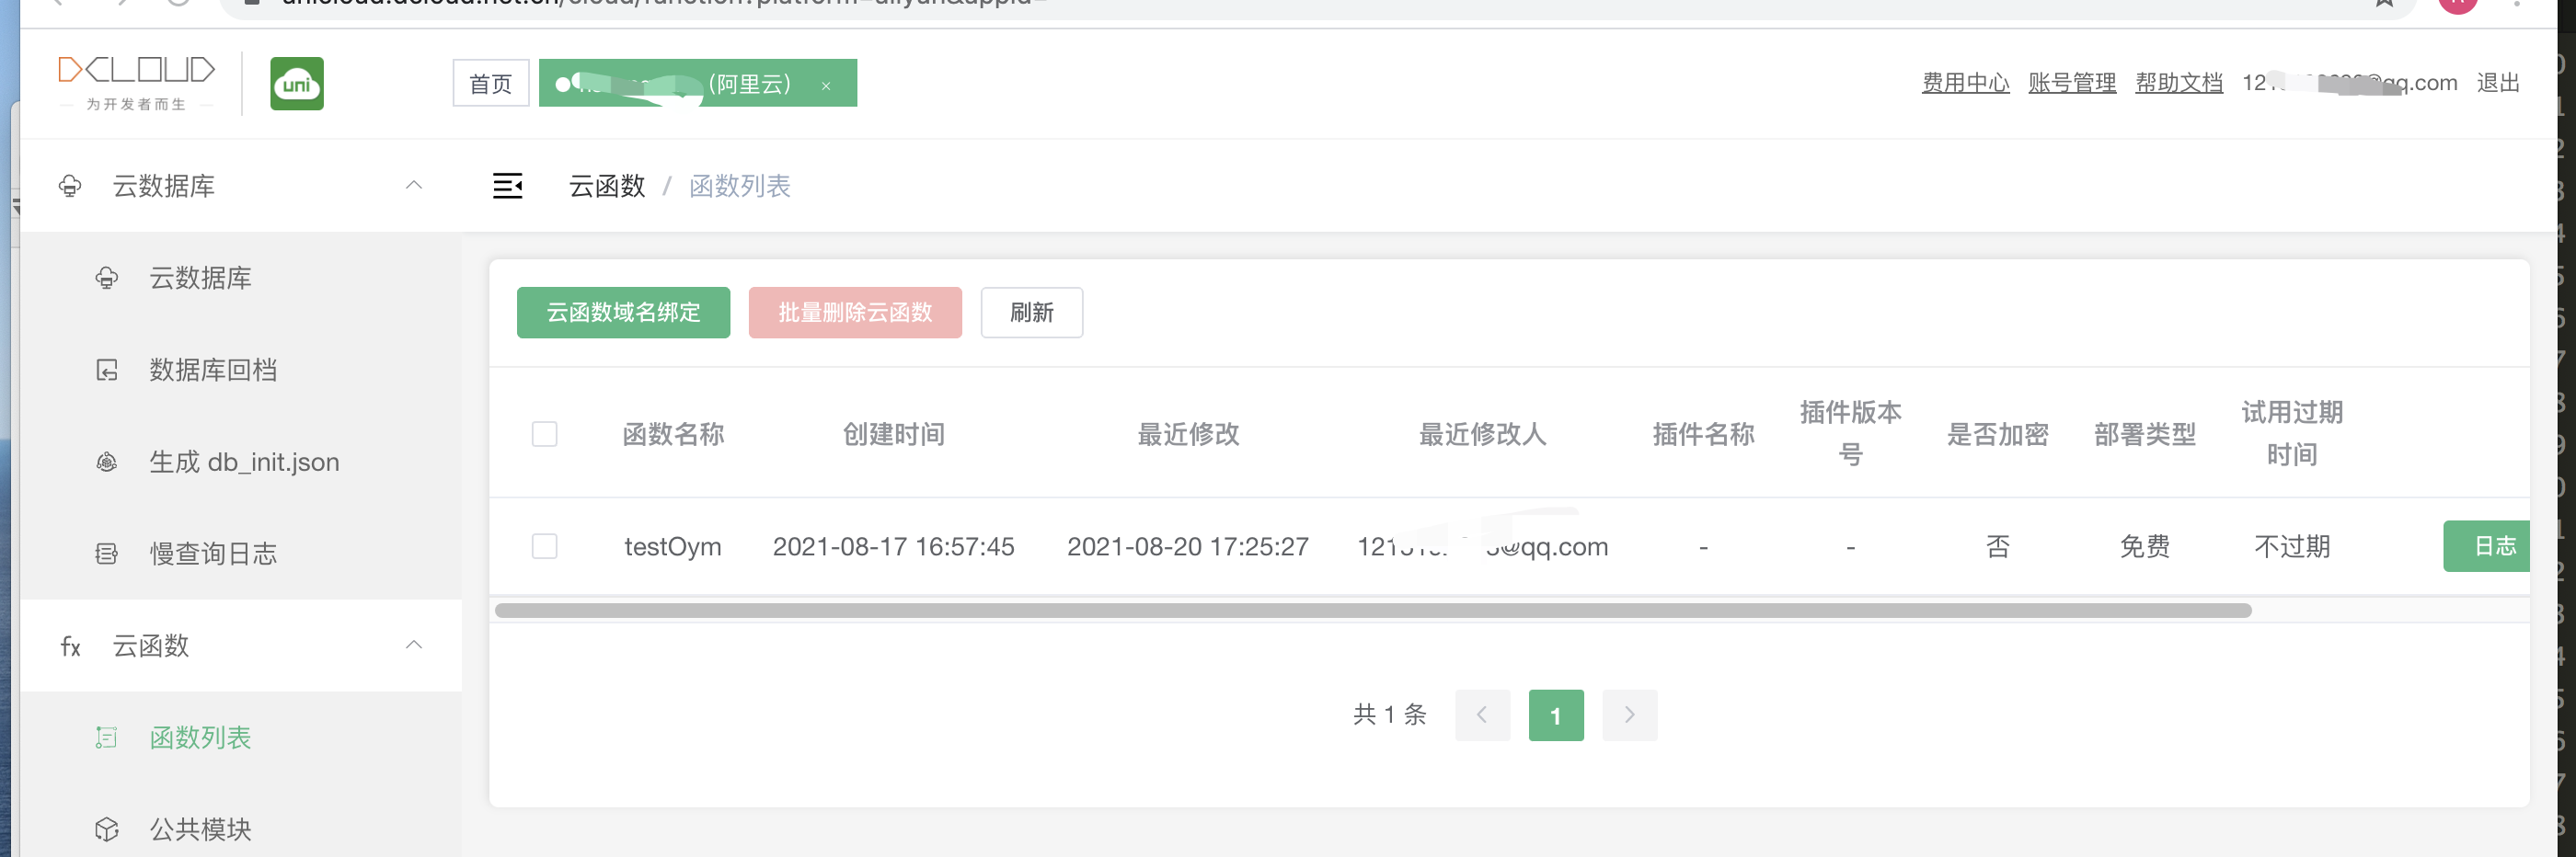Click the 刷新 button
The image size is (2576, 857).
tap(1032, 313)
